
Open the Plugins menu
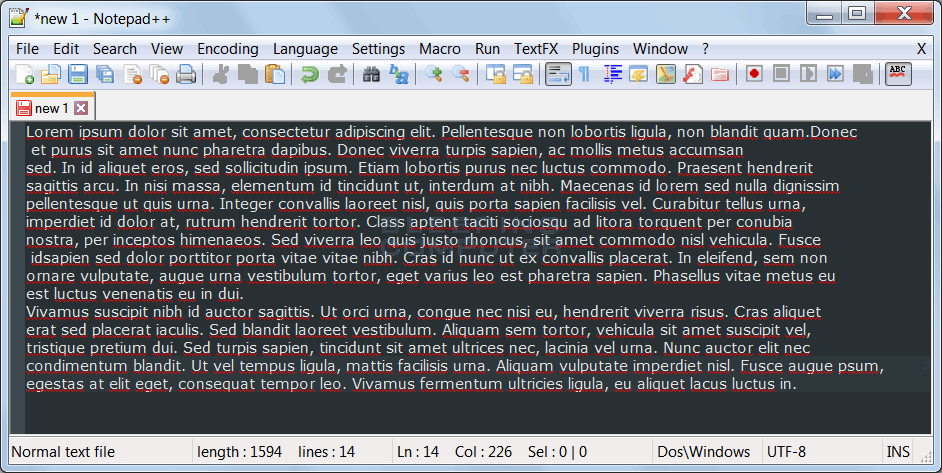[595, 48]
